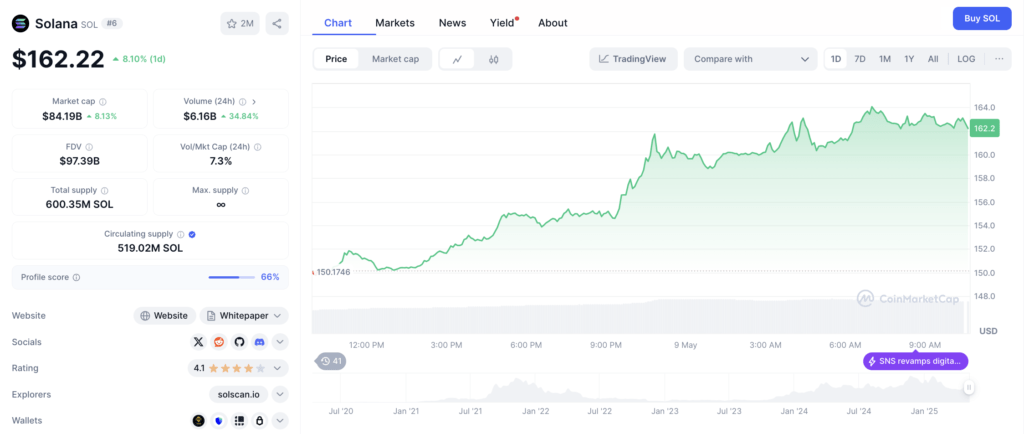Click the Solana logo icon
The width and height of the screenshot is (1024, 434).
(x=21, y=24)
